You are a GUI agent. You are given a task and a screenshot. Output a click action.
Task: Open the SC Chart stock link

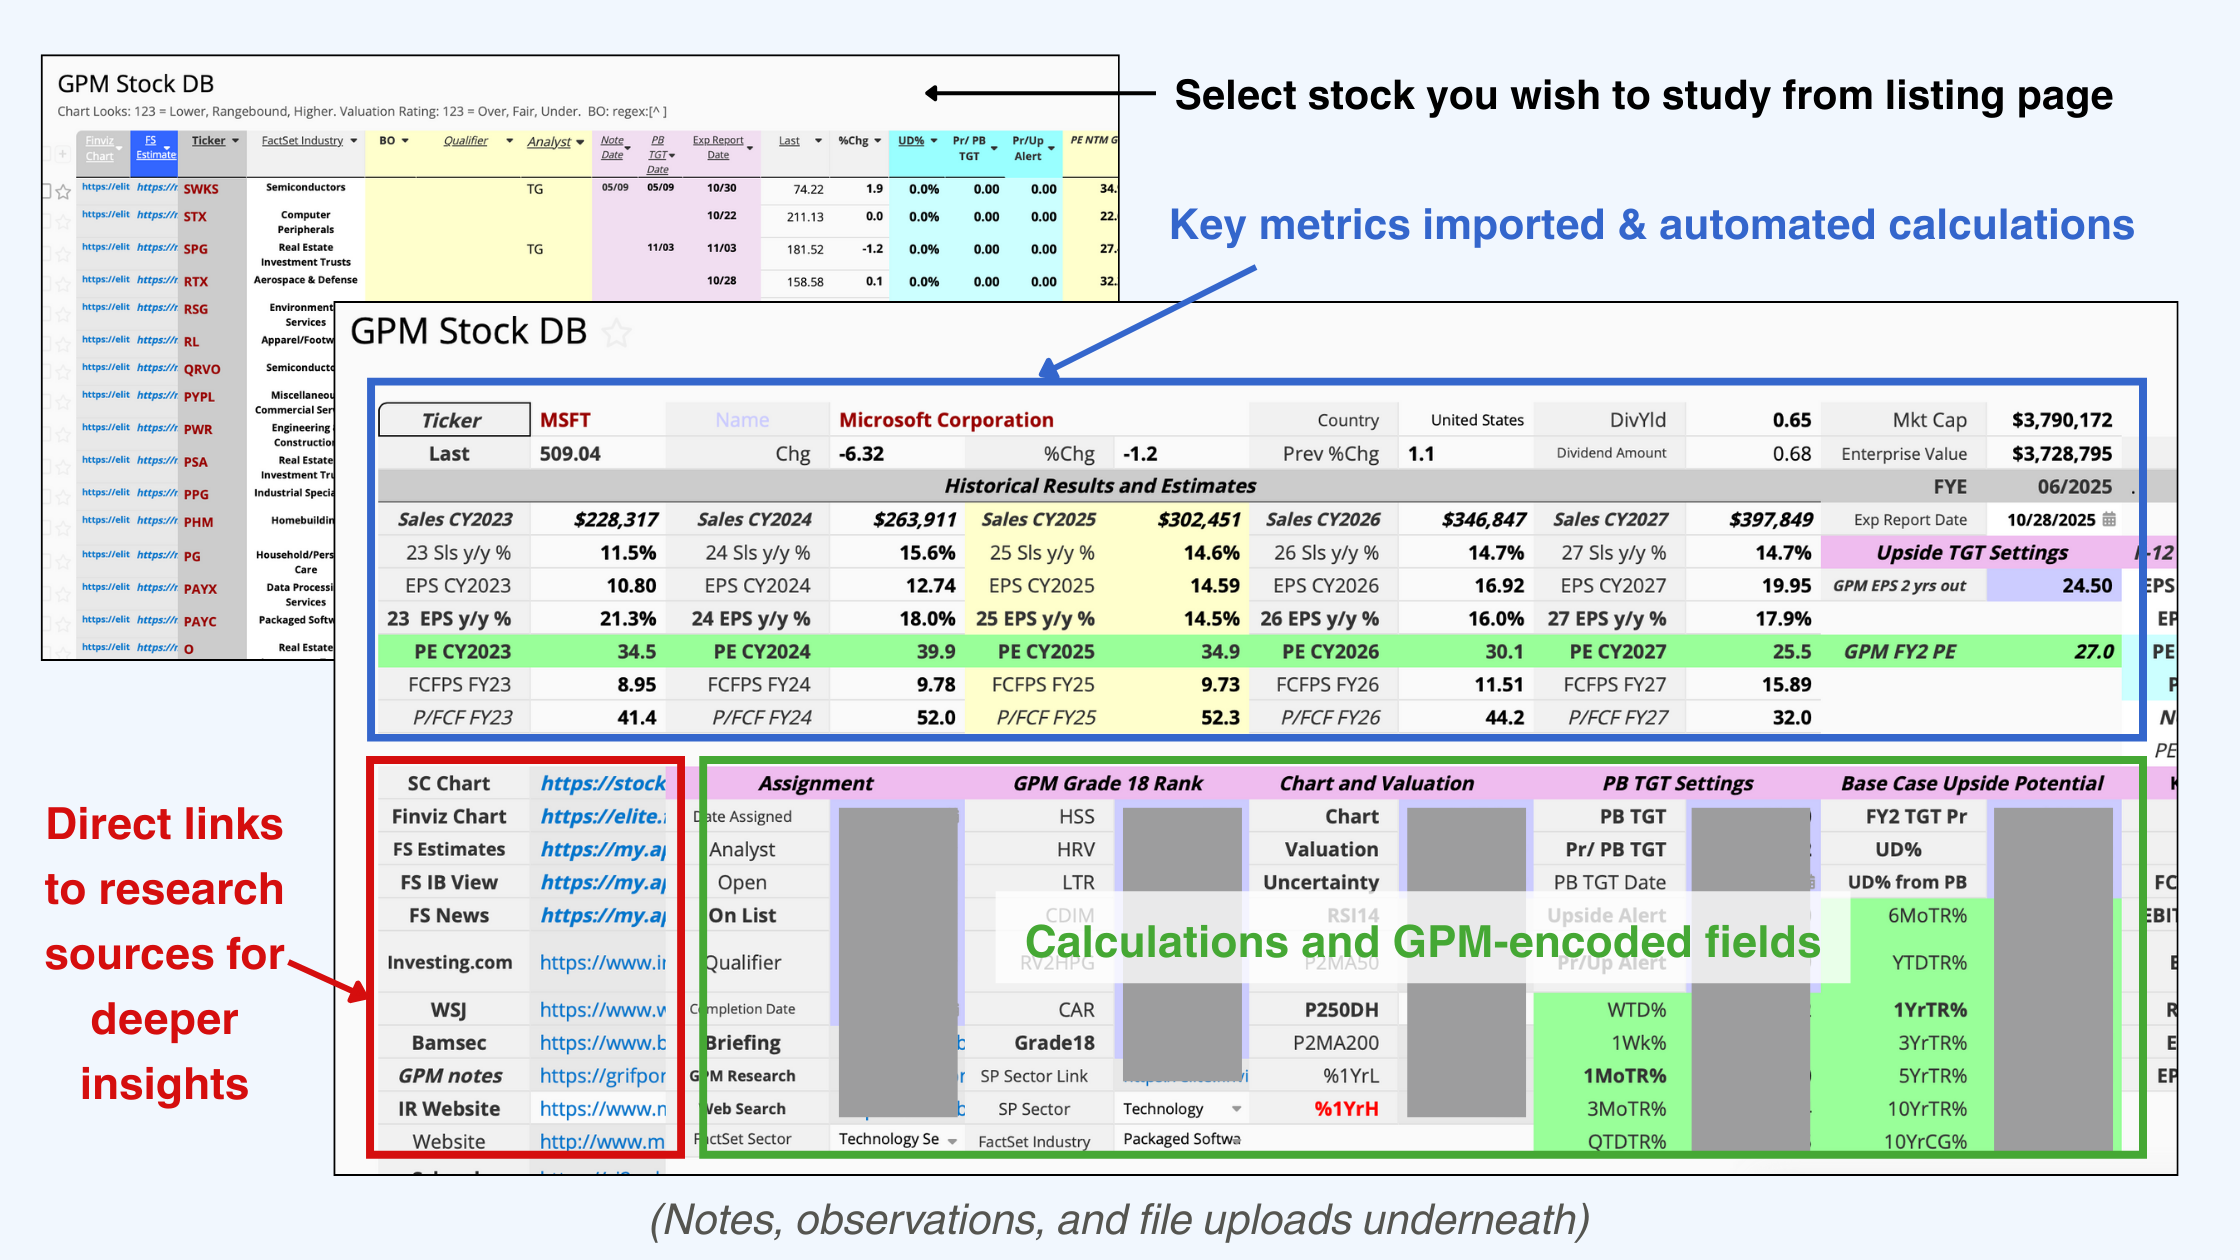[602, 783]
